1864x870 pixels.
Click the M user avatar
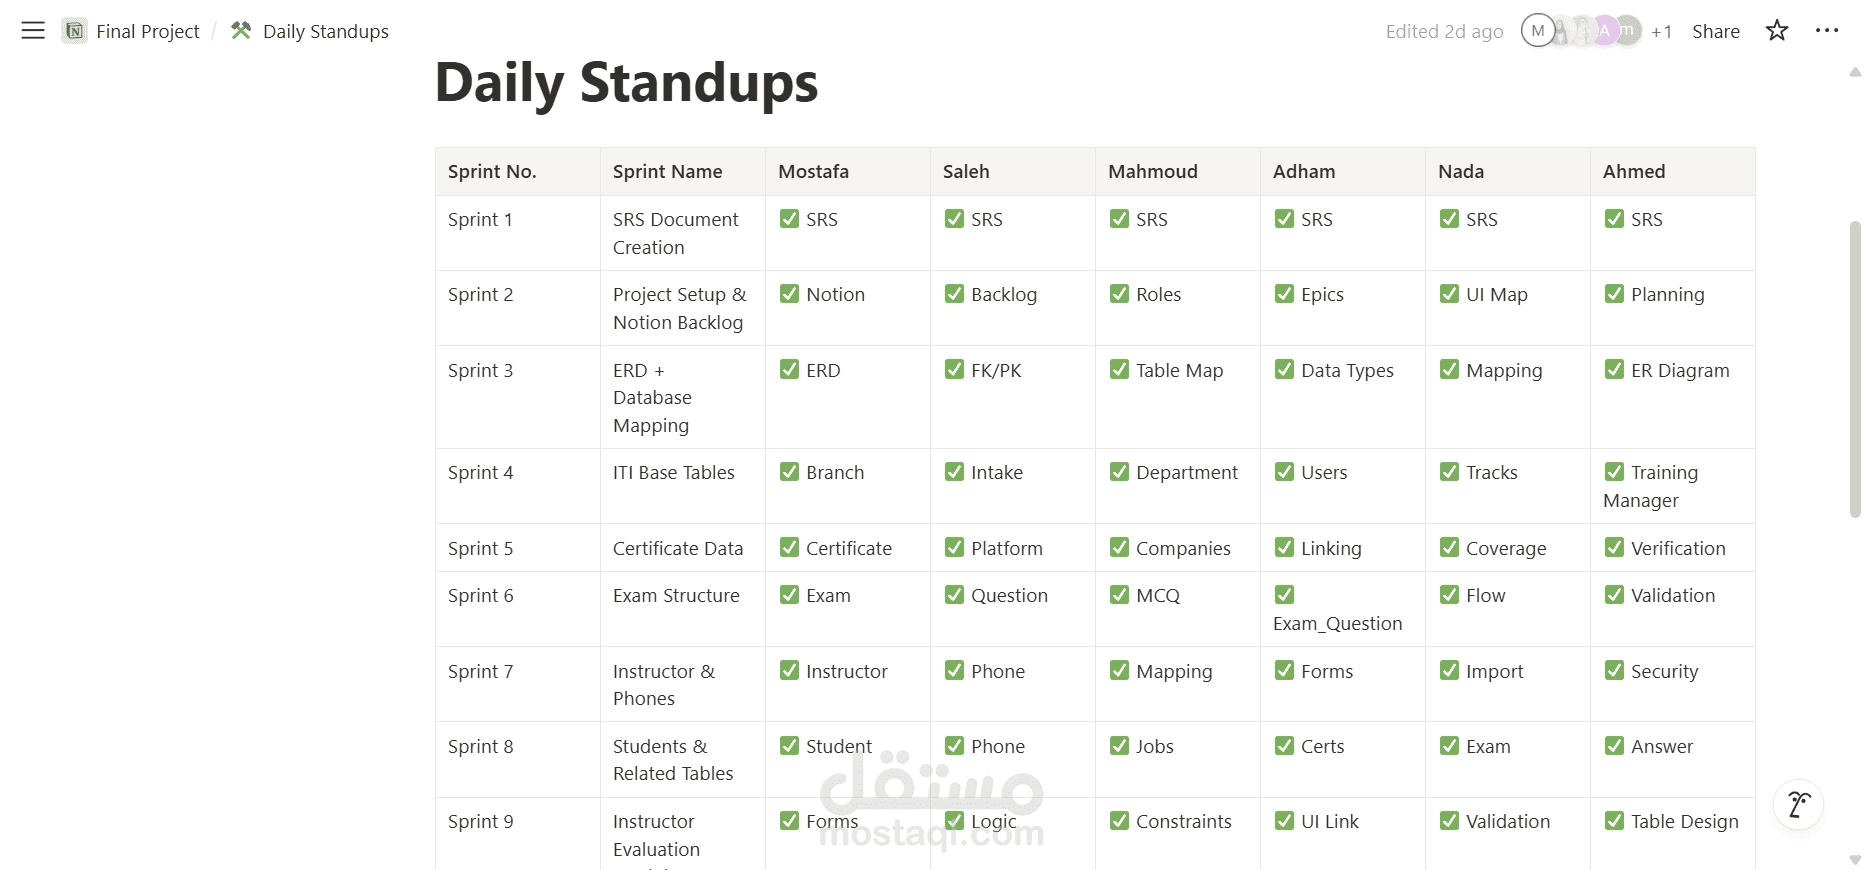[x=1538, y=31]
